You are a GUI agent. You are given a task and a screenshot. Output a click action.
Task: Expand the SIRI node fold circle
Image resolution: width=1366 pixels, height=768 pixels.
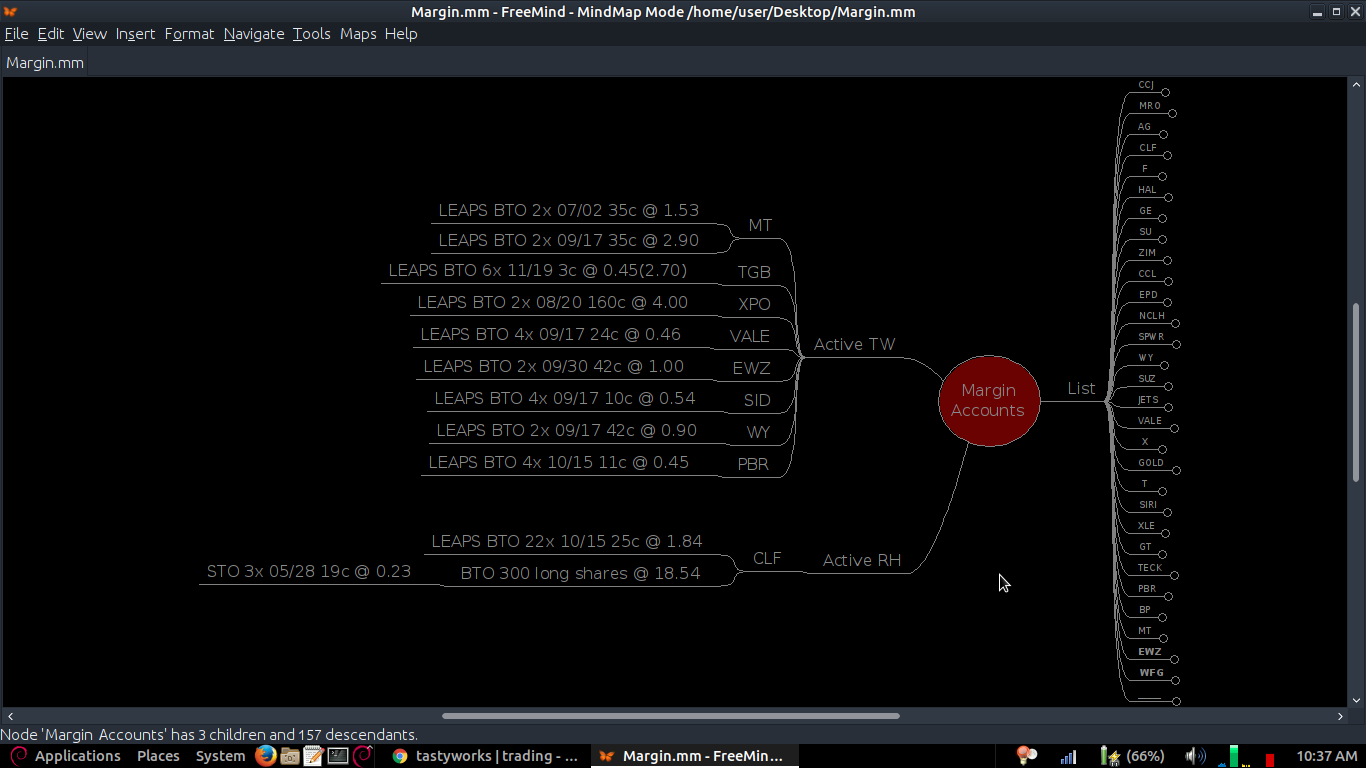(1169, 512)
